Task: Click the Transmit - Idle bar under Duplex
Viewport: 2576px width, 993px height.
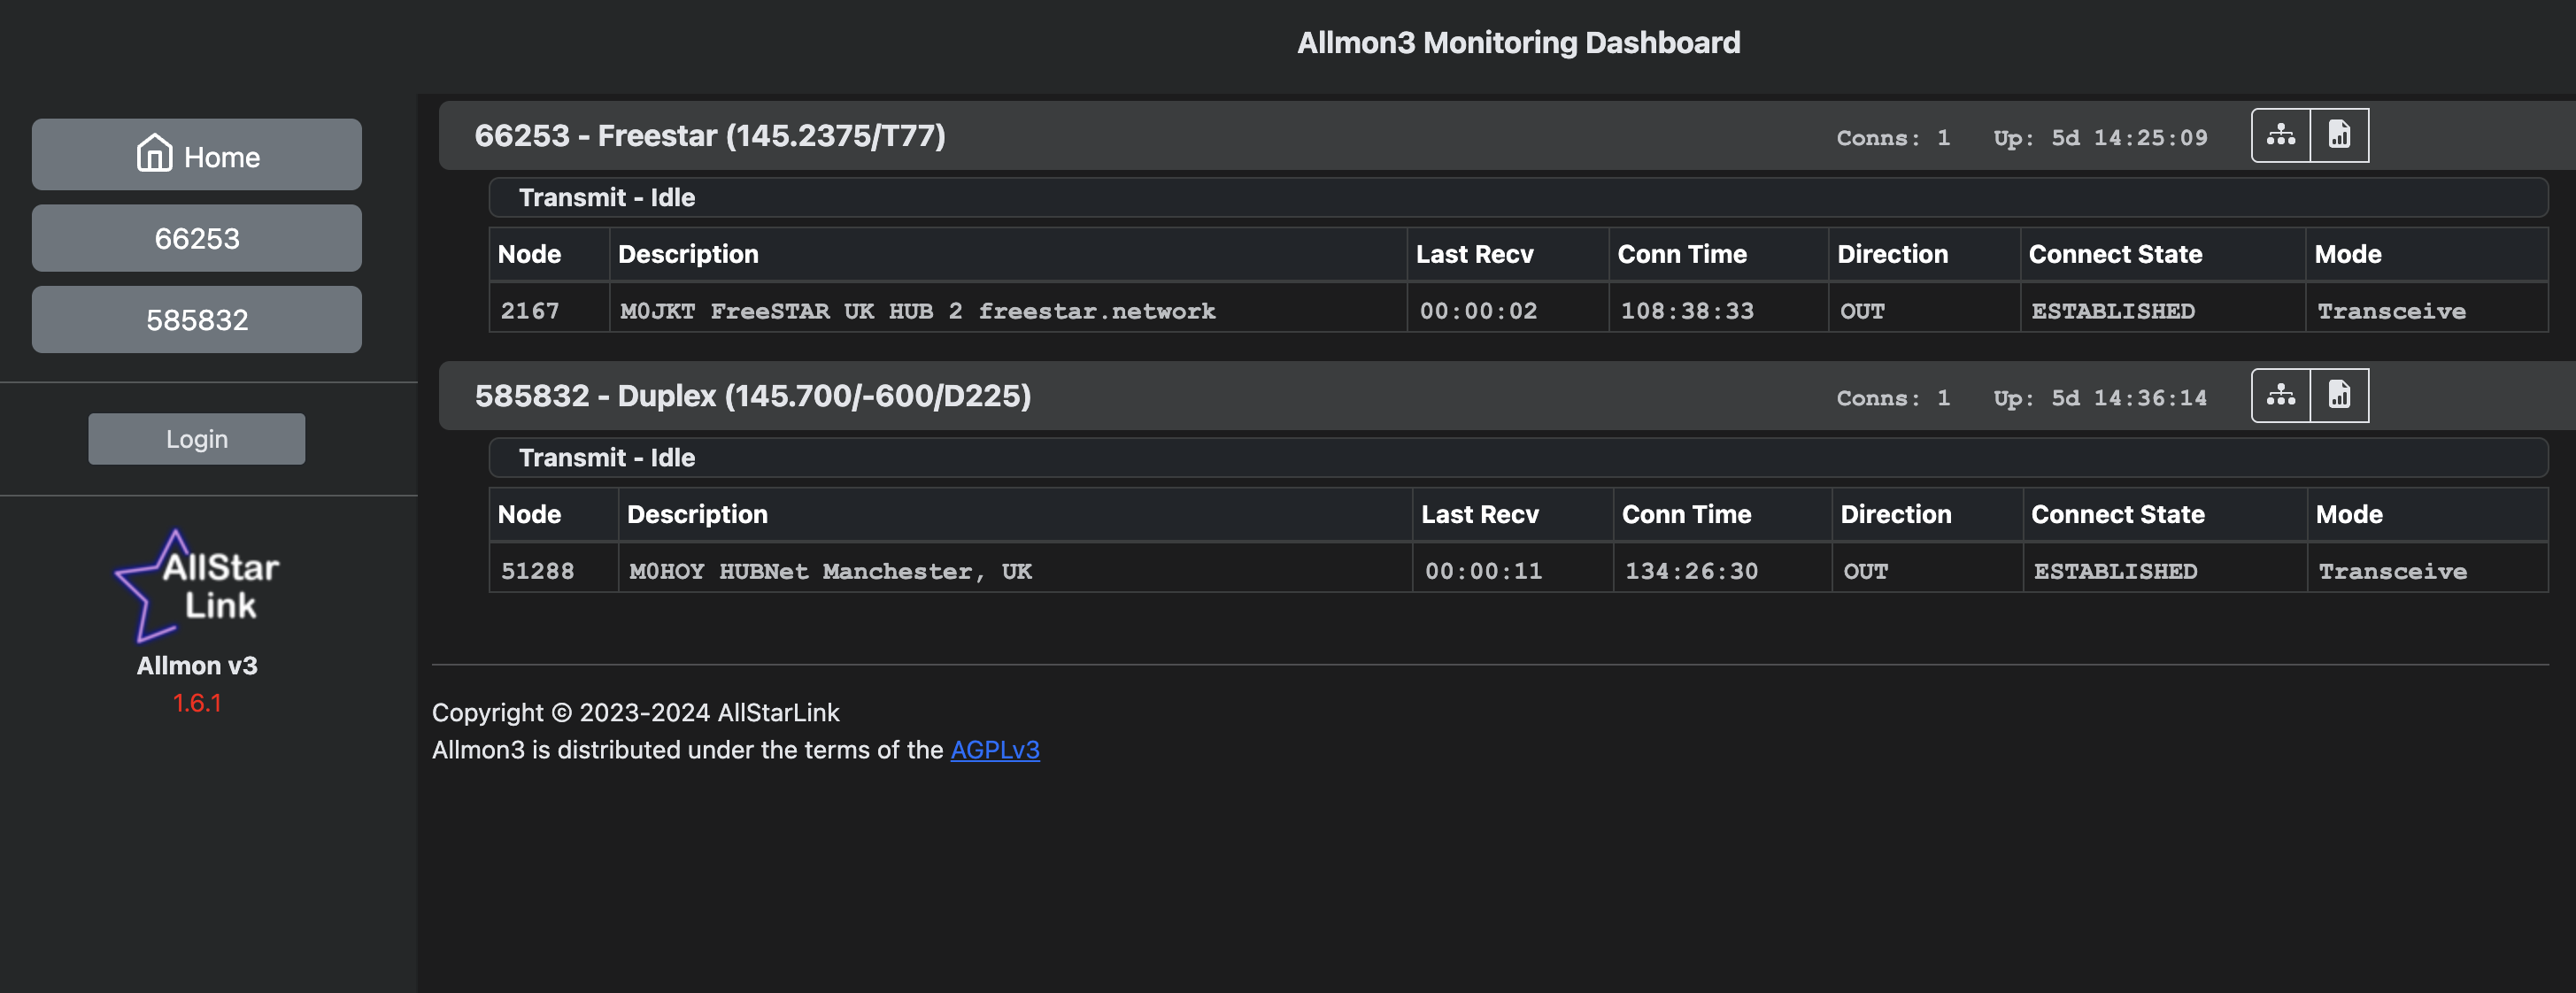Action: tap(606, 458)
